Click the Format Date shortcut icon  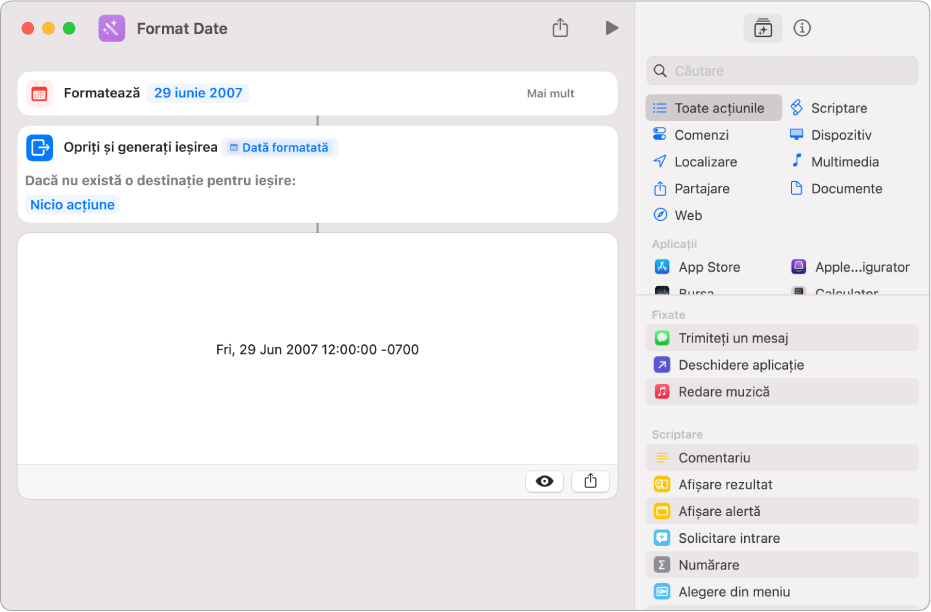click(112, 28)
